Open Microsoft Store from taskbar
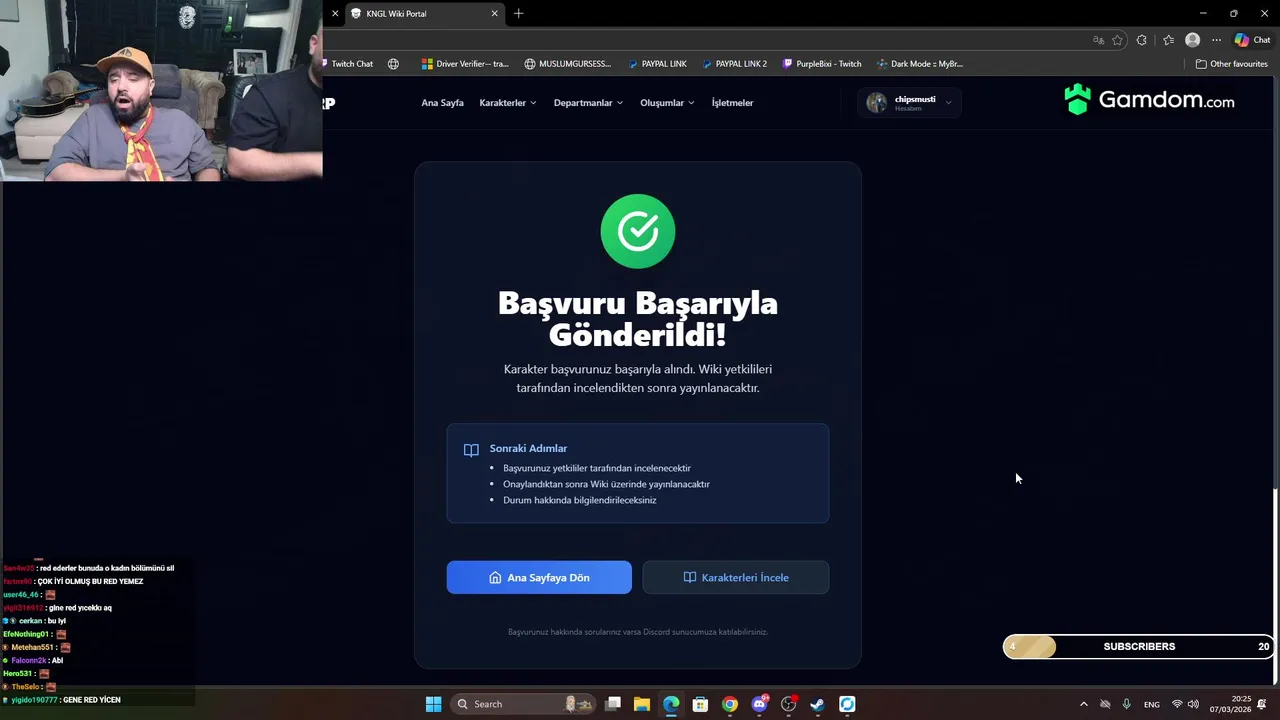 pos(700,704)
